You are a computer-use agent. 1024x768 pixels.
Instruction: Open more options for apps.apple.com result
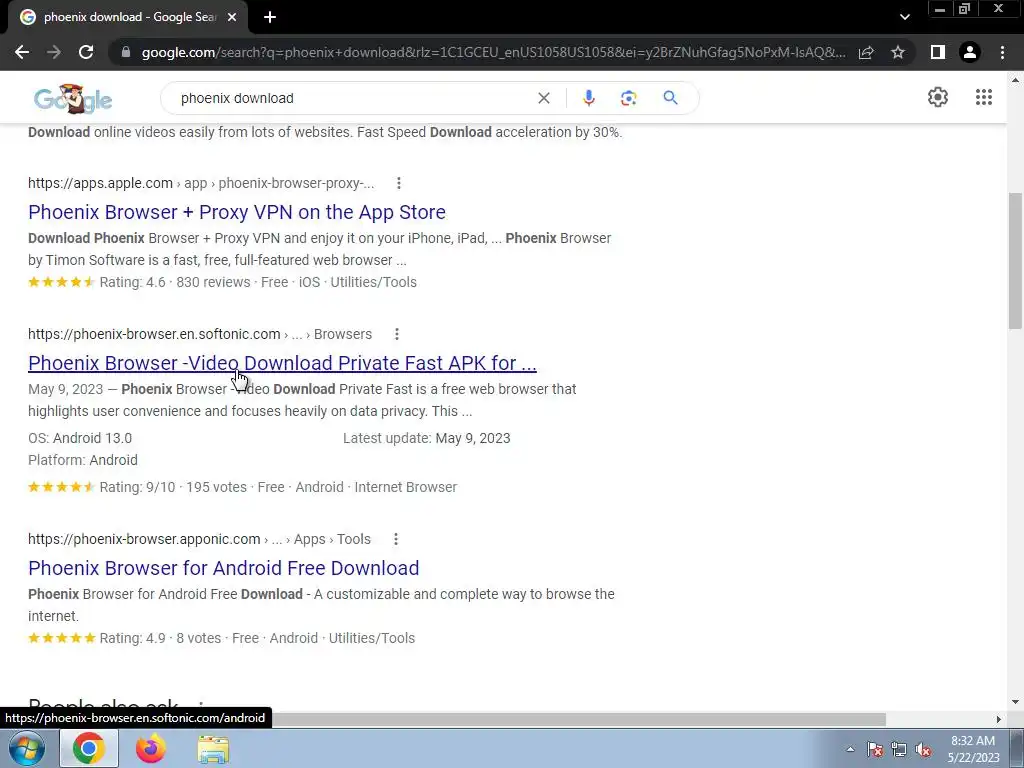coord(398,184)
